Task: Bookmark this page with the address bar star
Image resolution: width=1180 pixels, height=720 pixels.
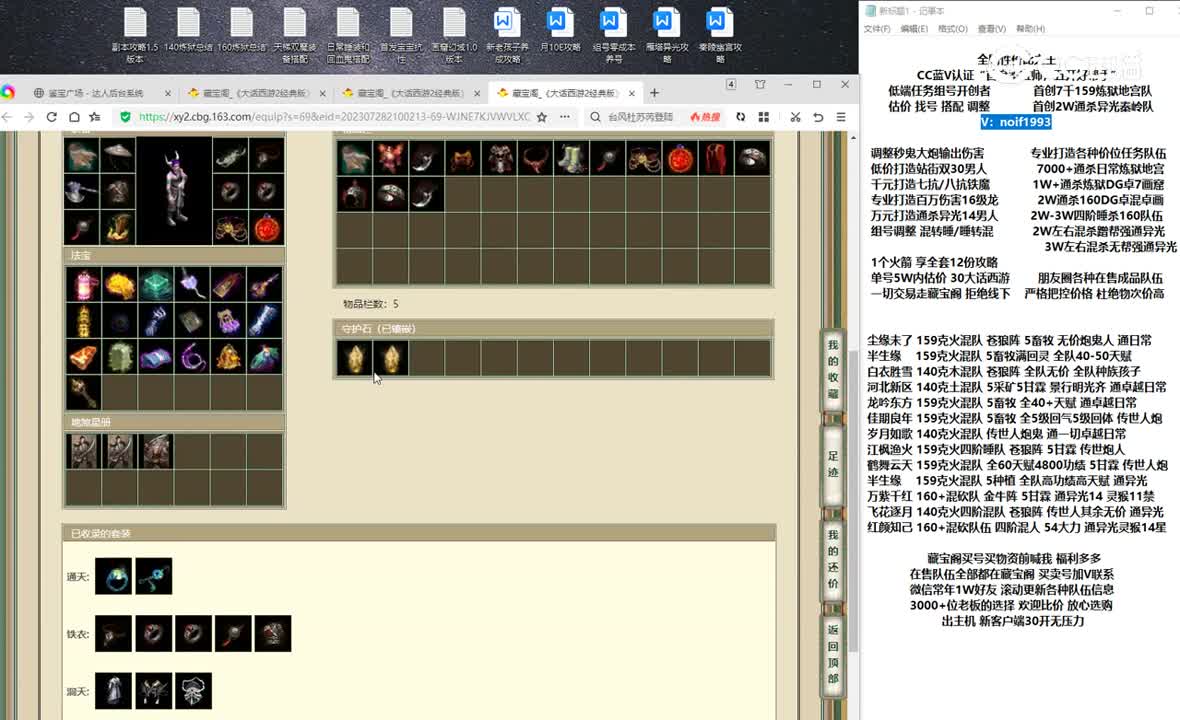Action: pos(542,117)
